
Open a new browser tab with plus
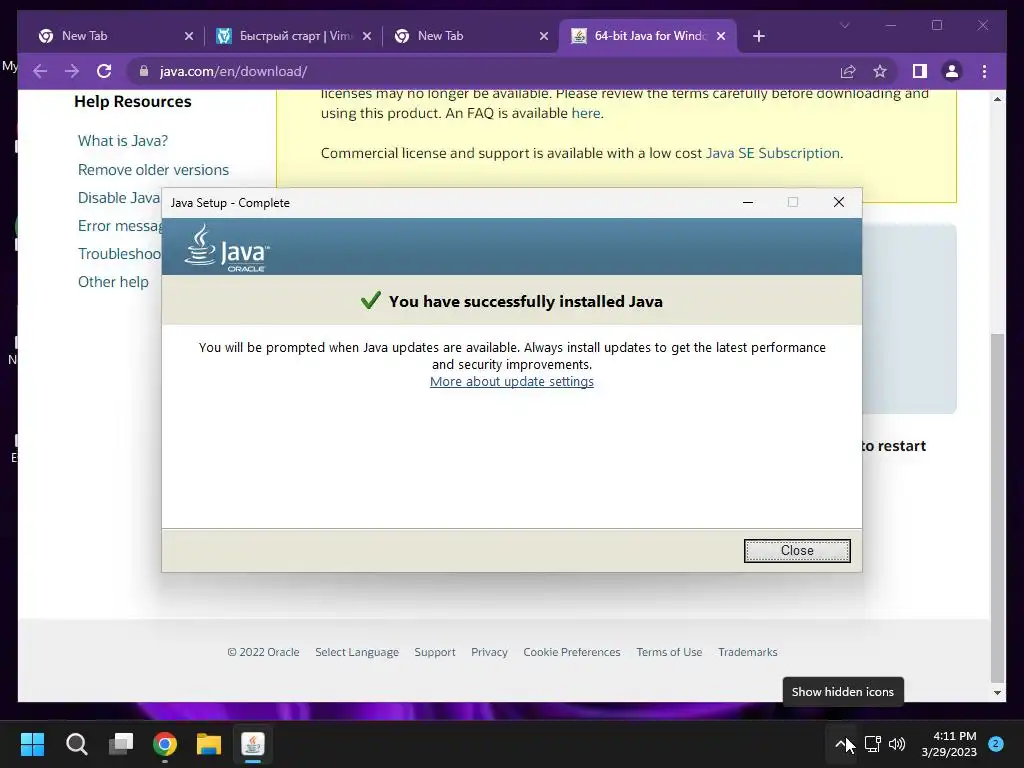click(x=759, y=36)
